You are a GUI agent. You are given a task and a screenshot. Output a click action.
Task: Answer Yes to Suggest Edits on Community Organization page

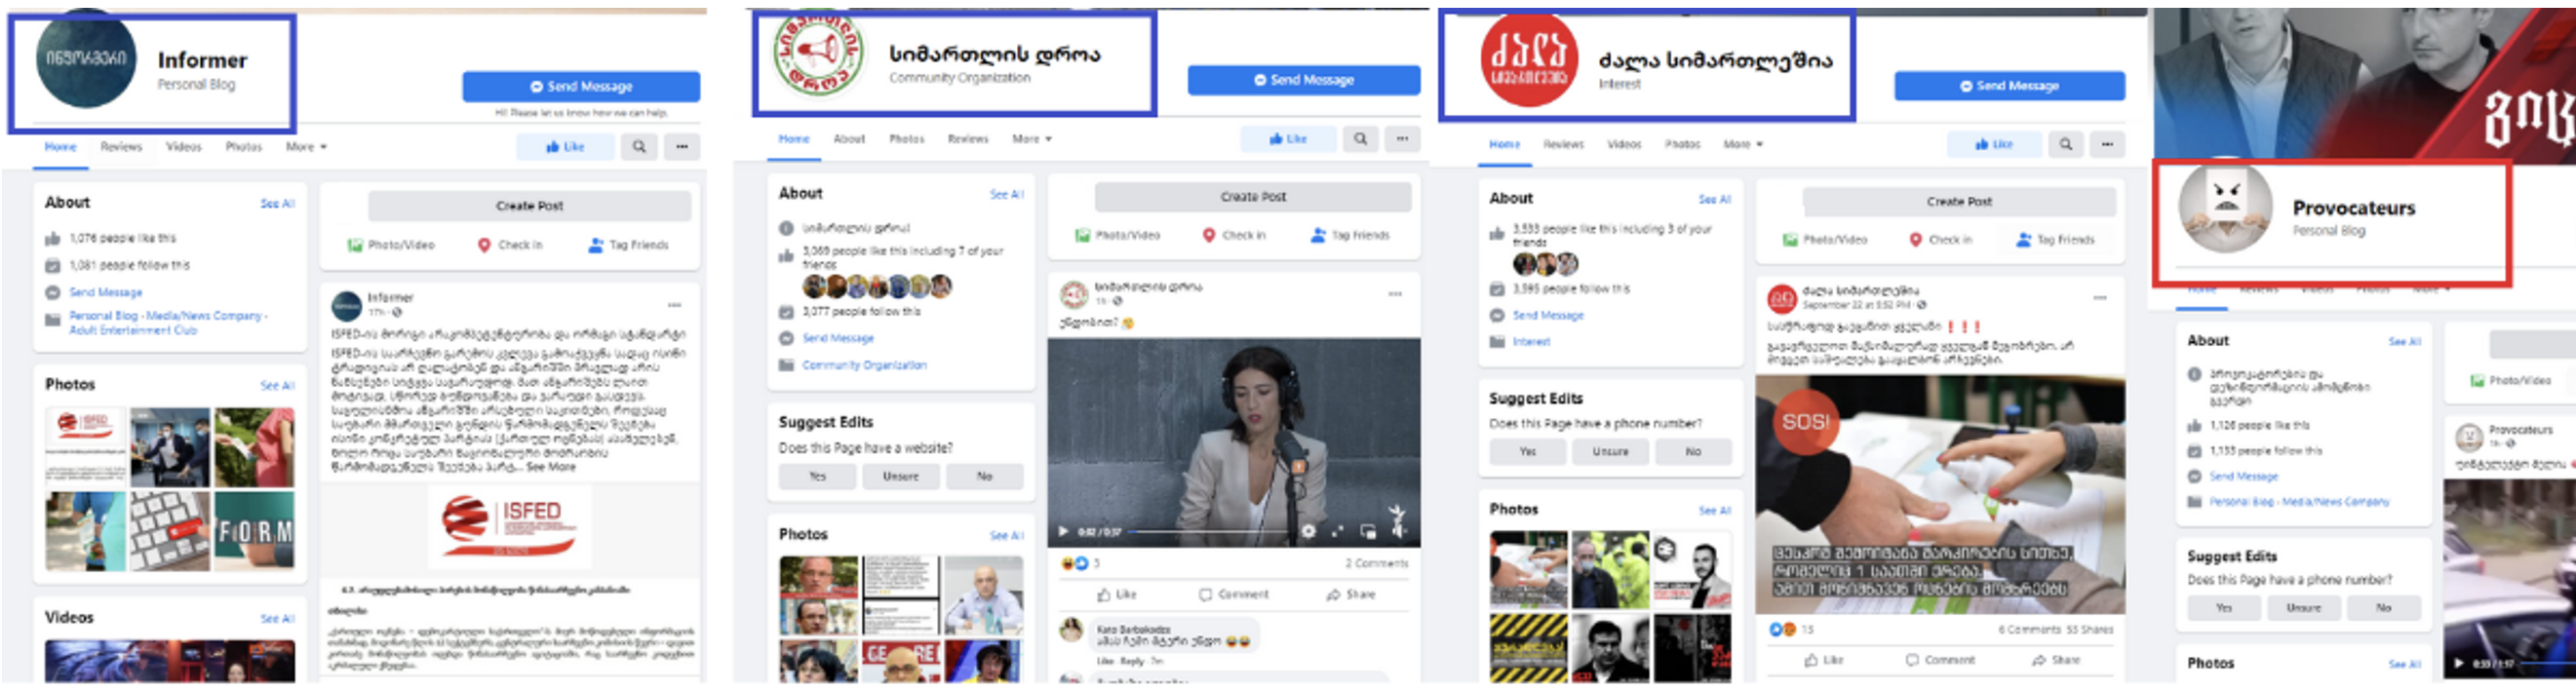[818, 477]
